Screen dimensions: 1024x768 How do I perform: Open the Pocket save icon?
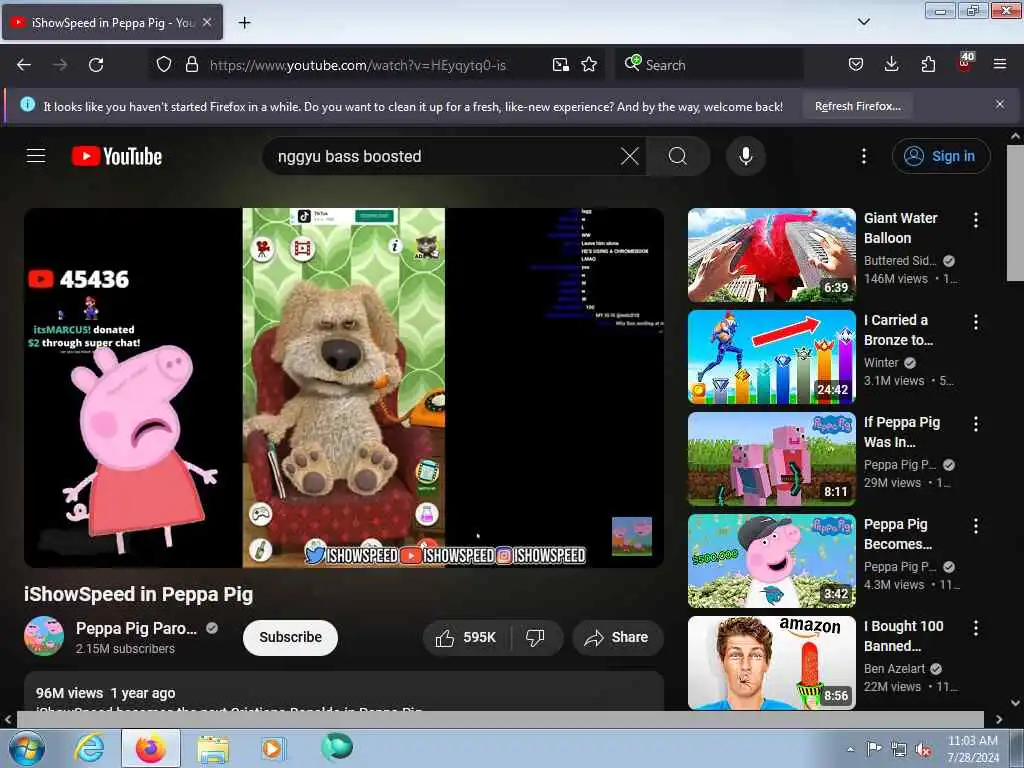(856, 65)
